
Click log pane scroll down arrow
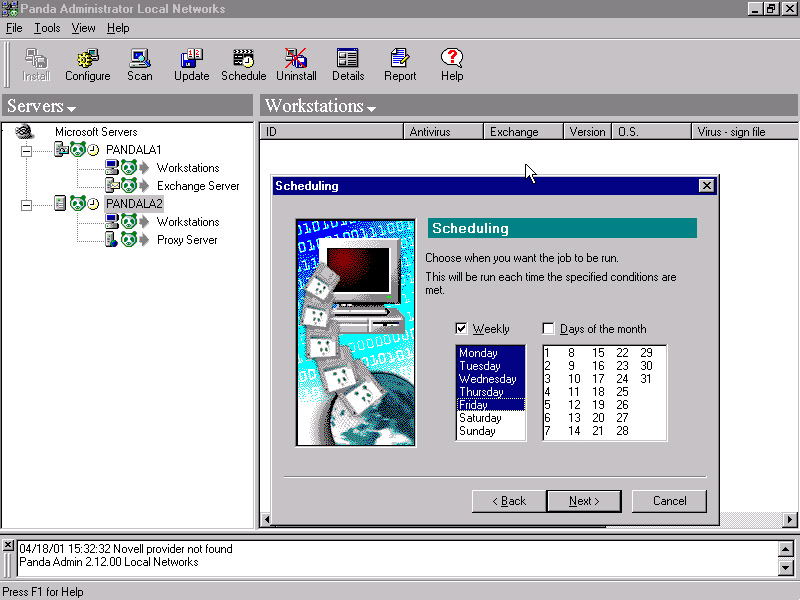click(786, 567)
